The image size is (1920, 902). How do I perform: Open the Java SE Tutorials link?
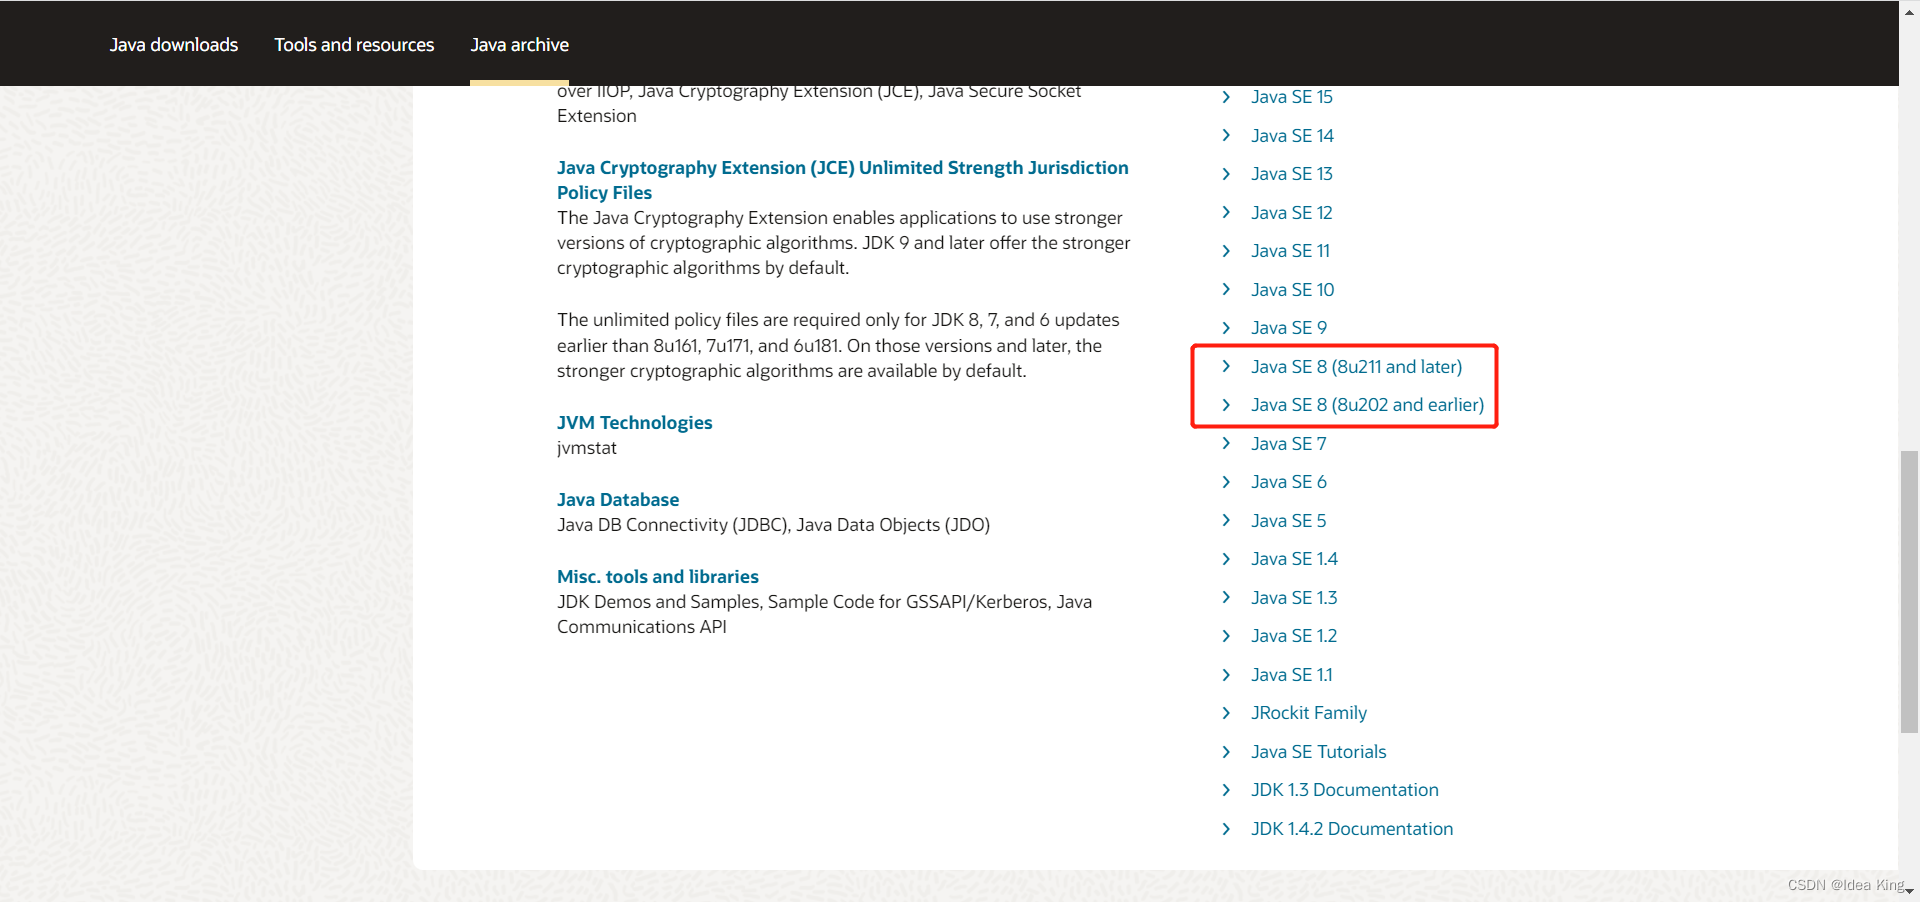click(x=1318, y=752)
